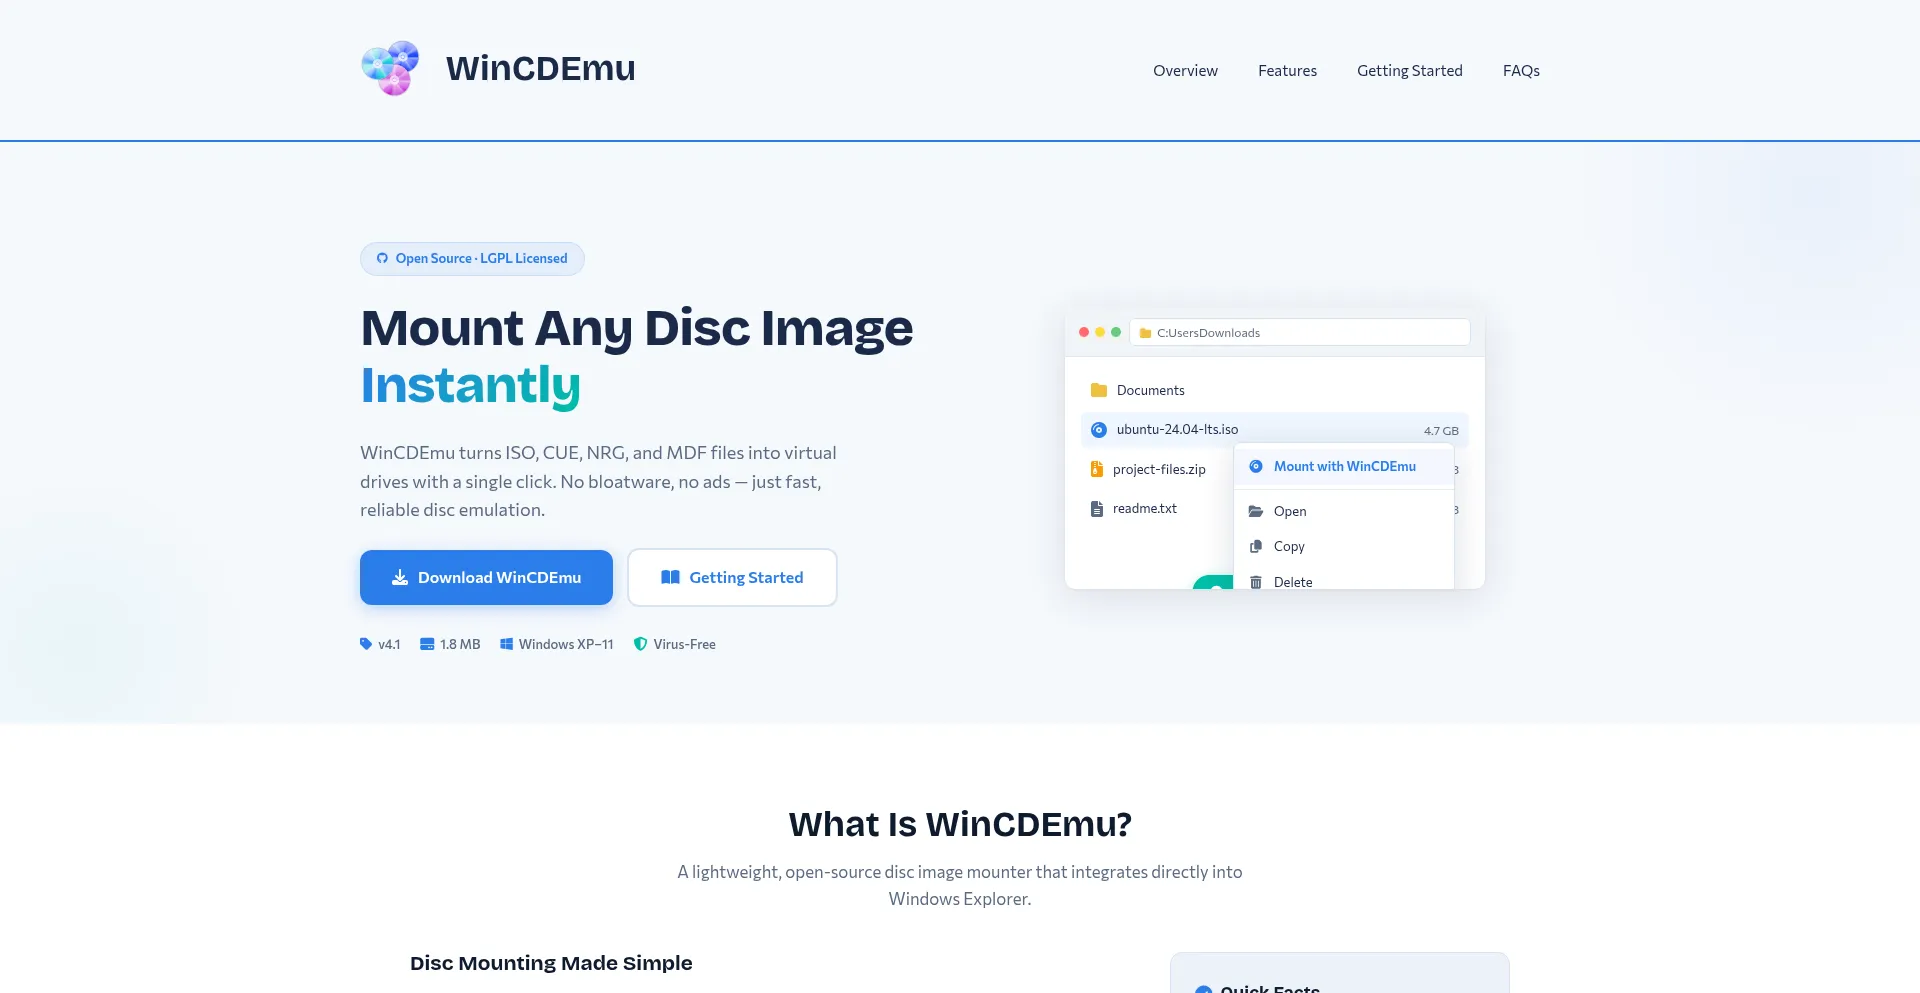Viewport: 1920px width, 993px height.
Task: Open the Features nav link
Action: (x=1287, y=71)
